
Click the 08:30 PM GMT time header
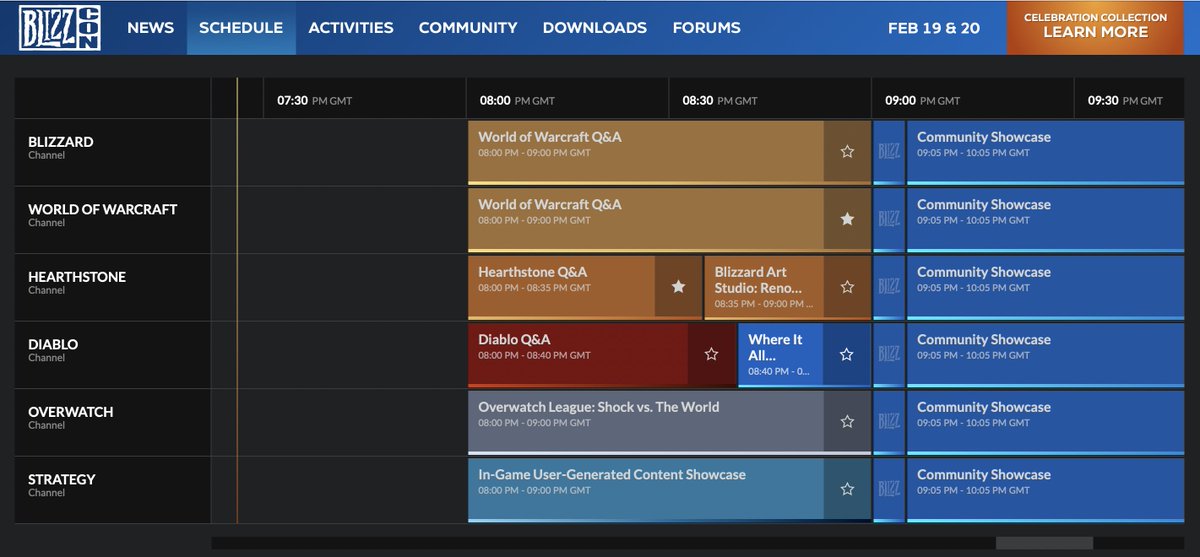click(720, 100)
